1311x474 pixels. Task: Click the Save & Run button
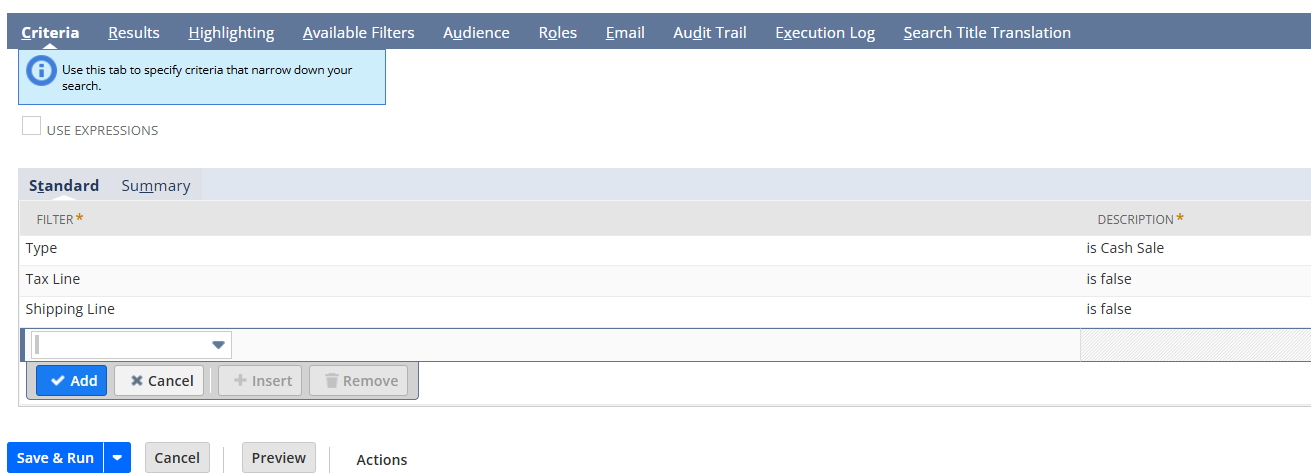pyautogui.click(x=56, y=458)
